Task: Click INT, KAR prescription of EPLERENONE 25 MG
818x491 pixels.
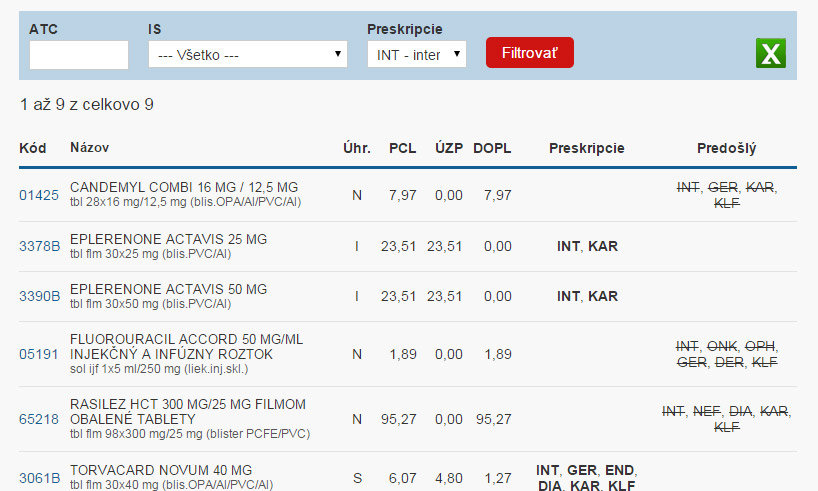Action: pyautogui.click(x=587, y=246)
